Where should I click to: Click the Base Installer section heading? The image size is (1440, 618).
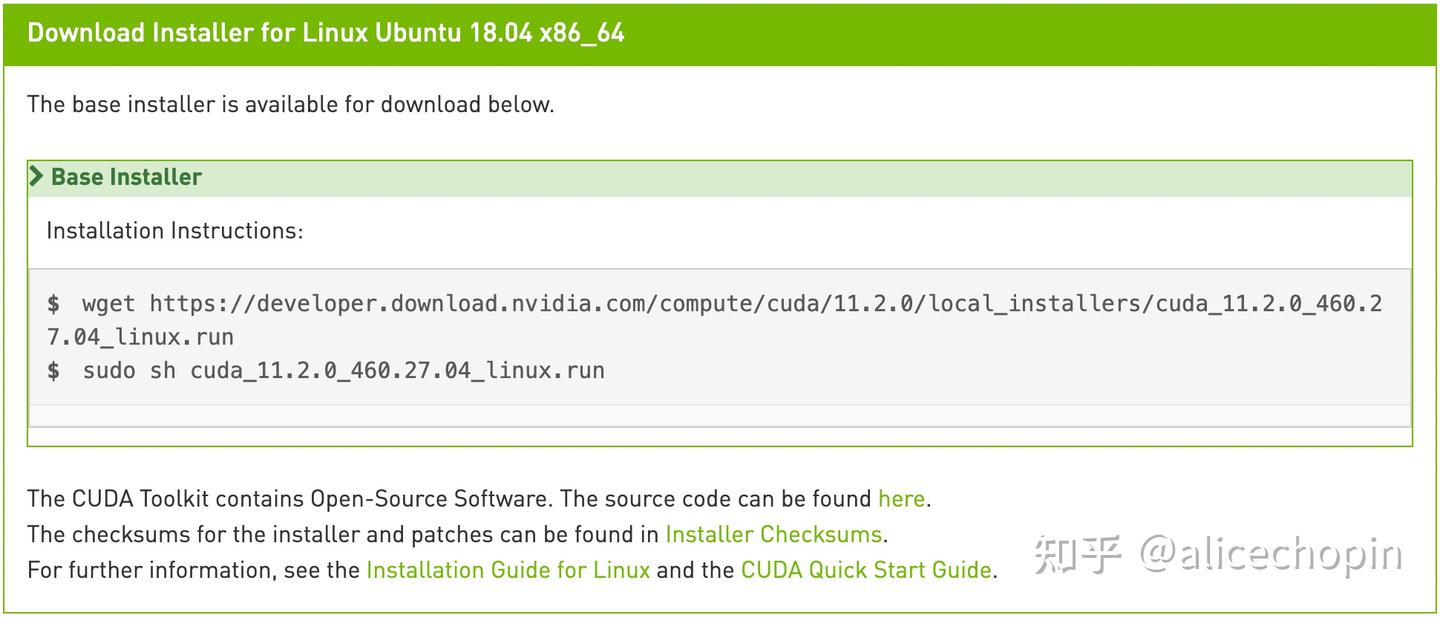(x=126, y=177)
